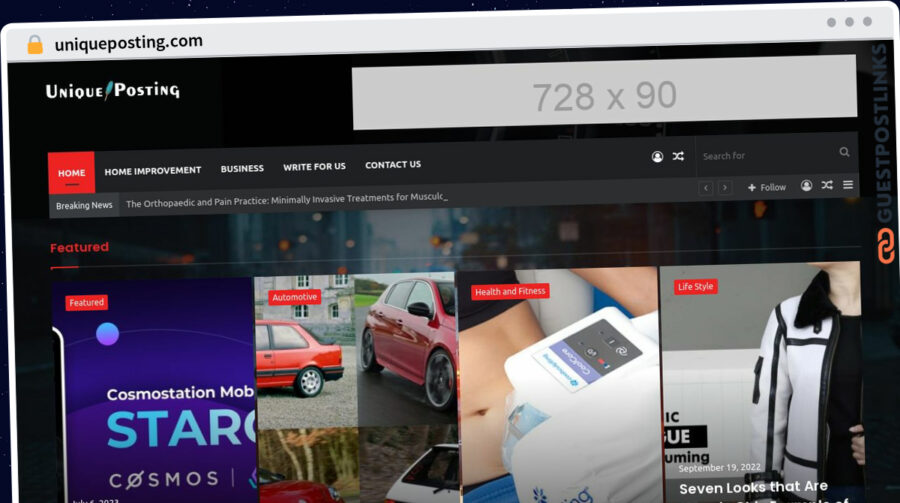Select the Automotive category tag

[x=294, y=297]
